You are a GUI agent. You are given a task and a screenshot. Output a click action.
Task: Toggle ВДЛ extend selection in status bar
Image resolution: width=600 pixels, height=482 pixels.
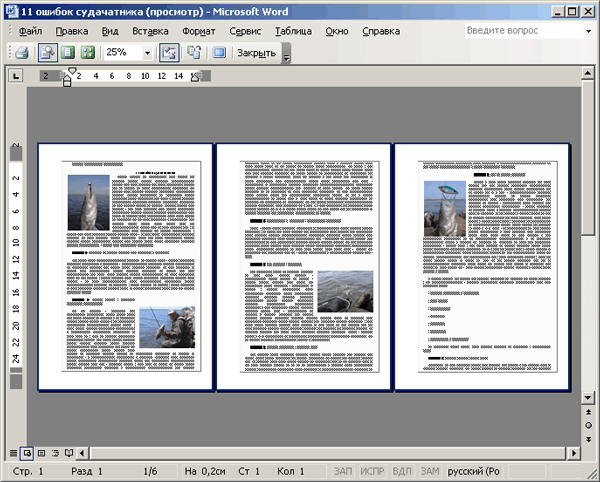[402, 471]
